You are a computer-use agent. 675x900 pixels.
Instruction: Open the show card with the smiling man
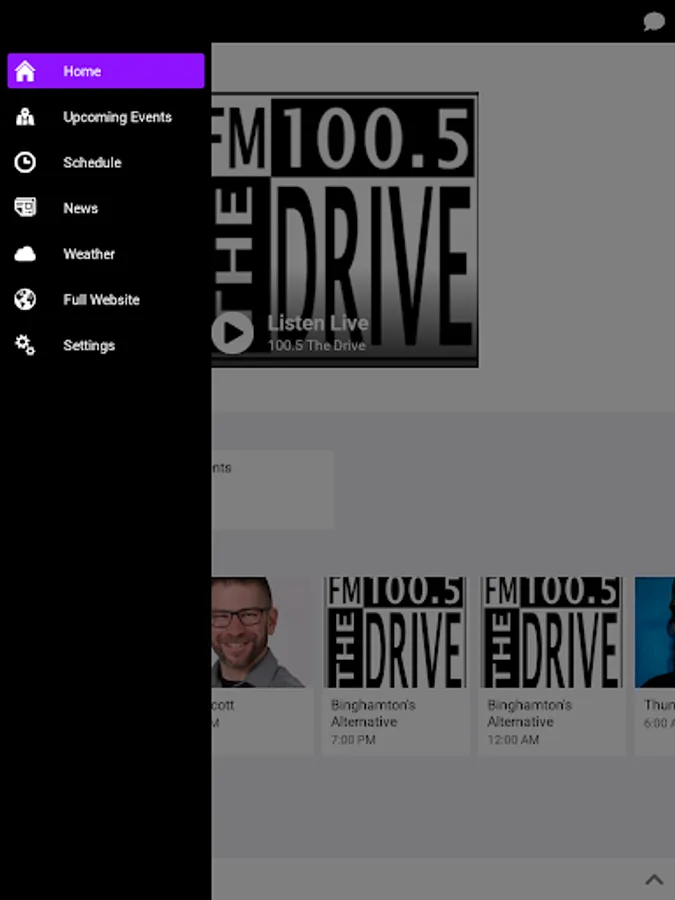[262, 666]
